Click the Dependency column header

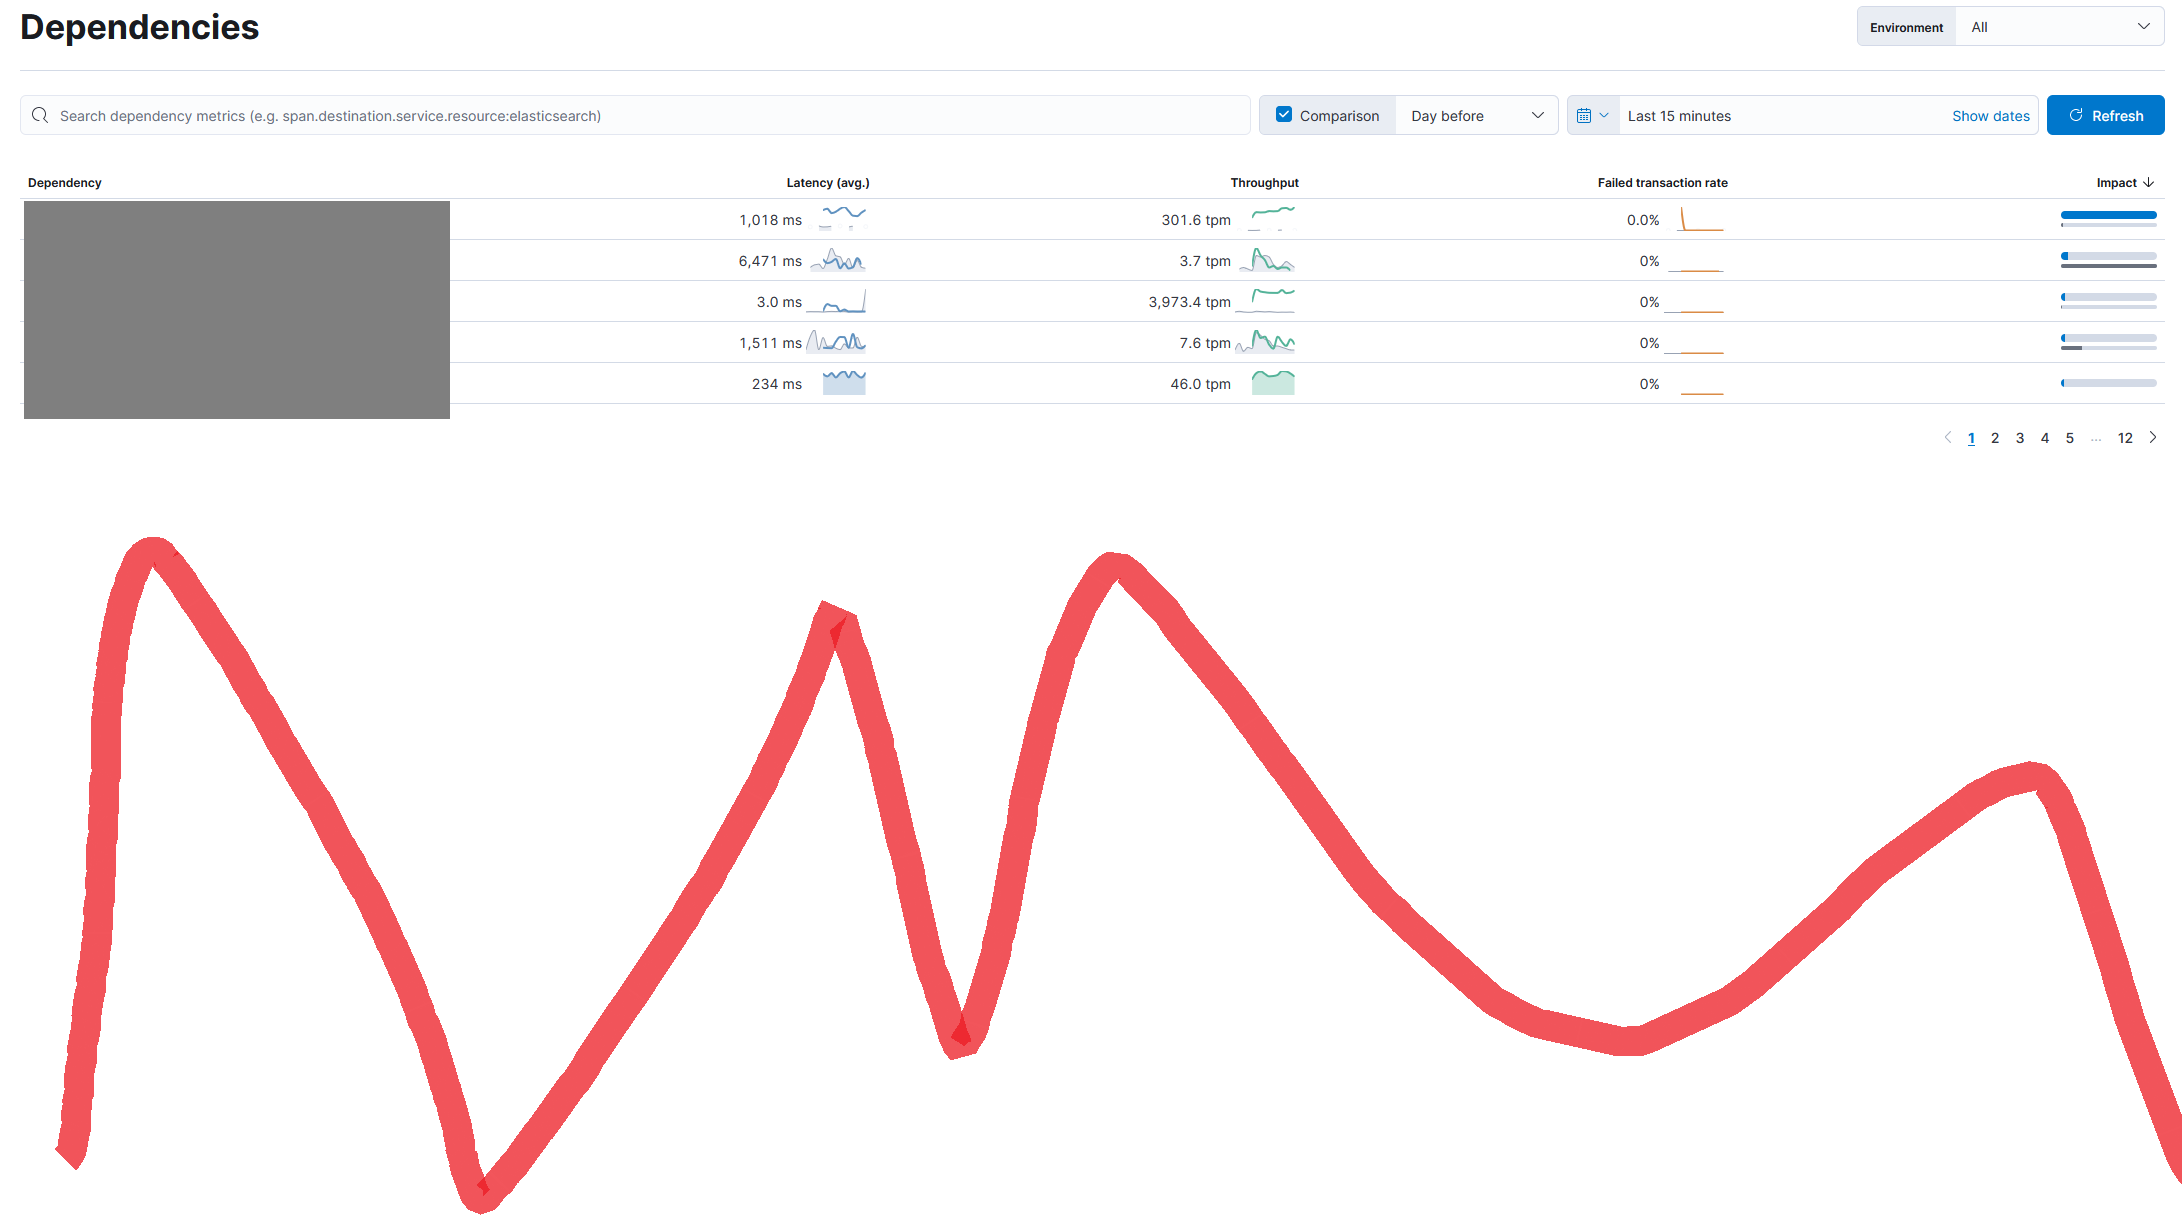(64, 182)
